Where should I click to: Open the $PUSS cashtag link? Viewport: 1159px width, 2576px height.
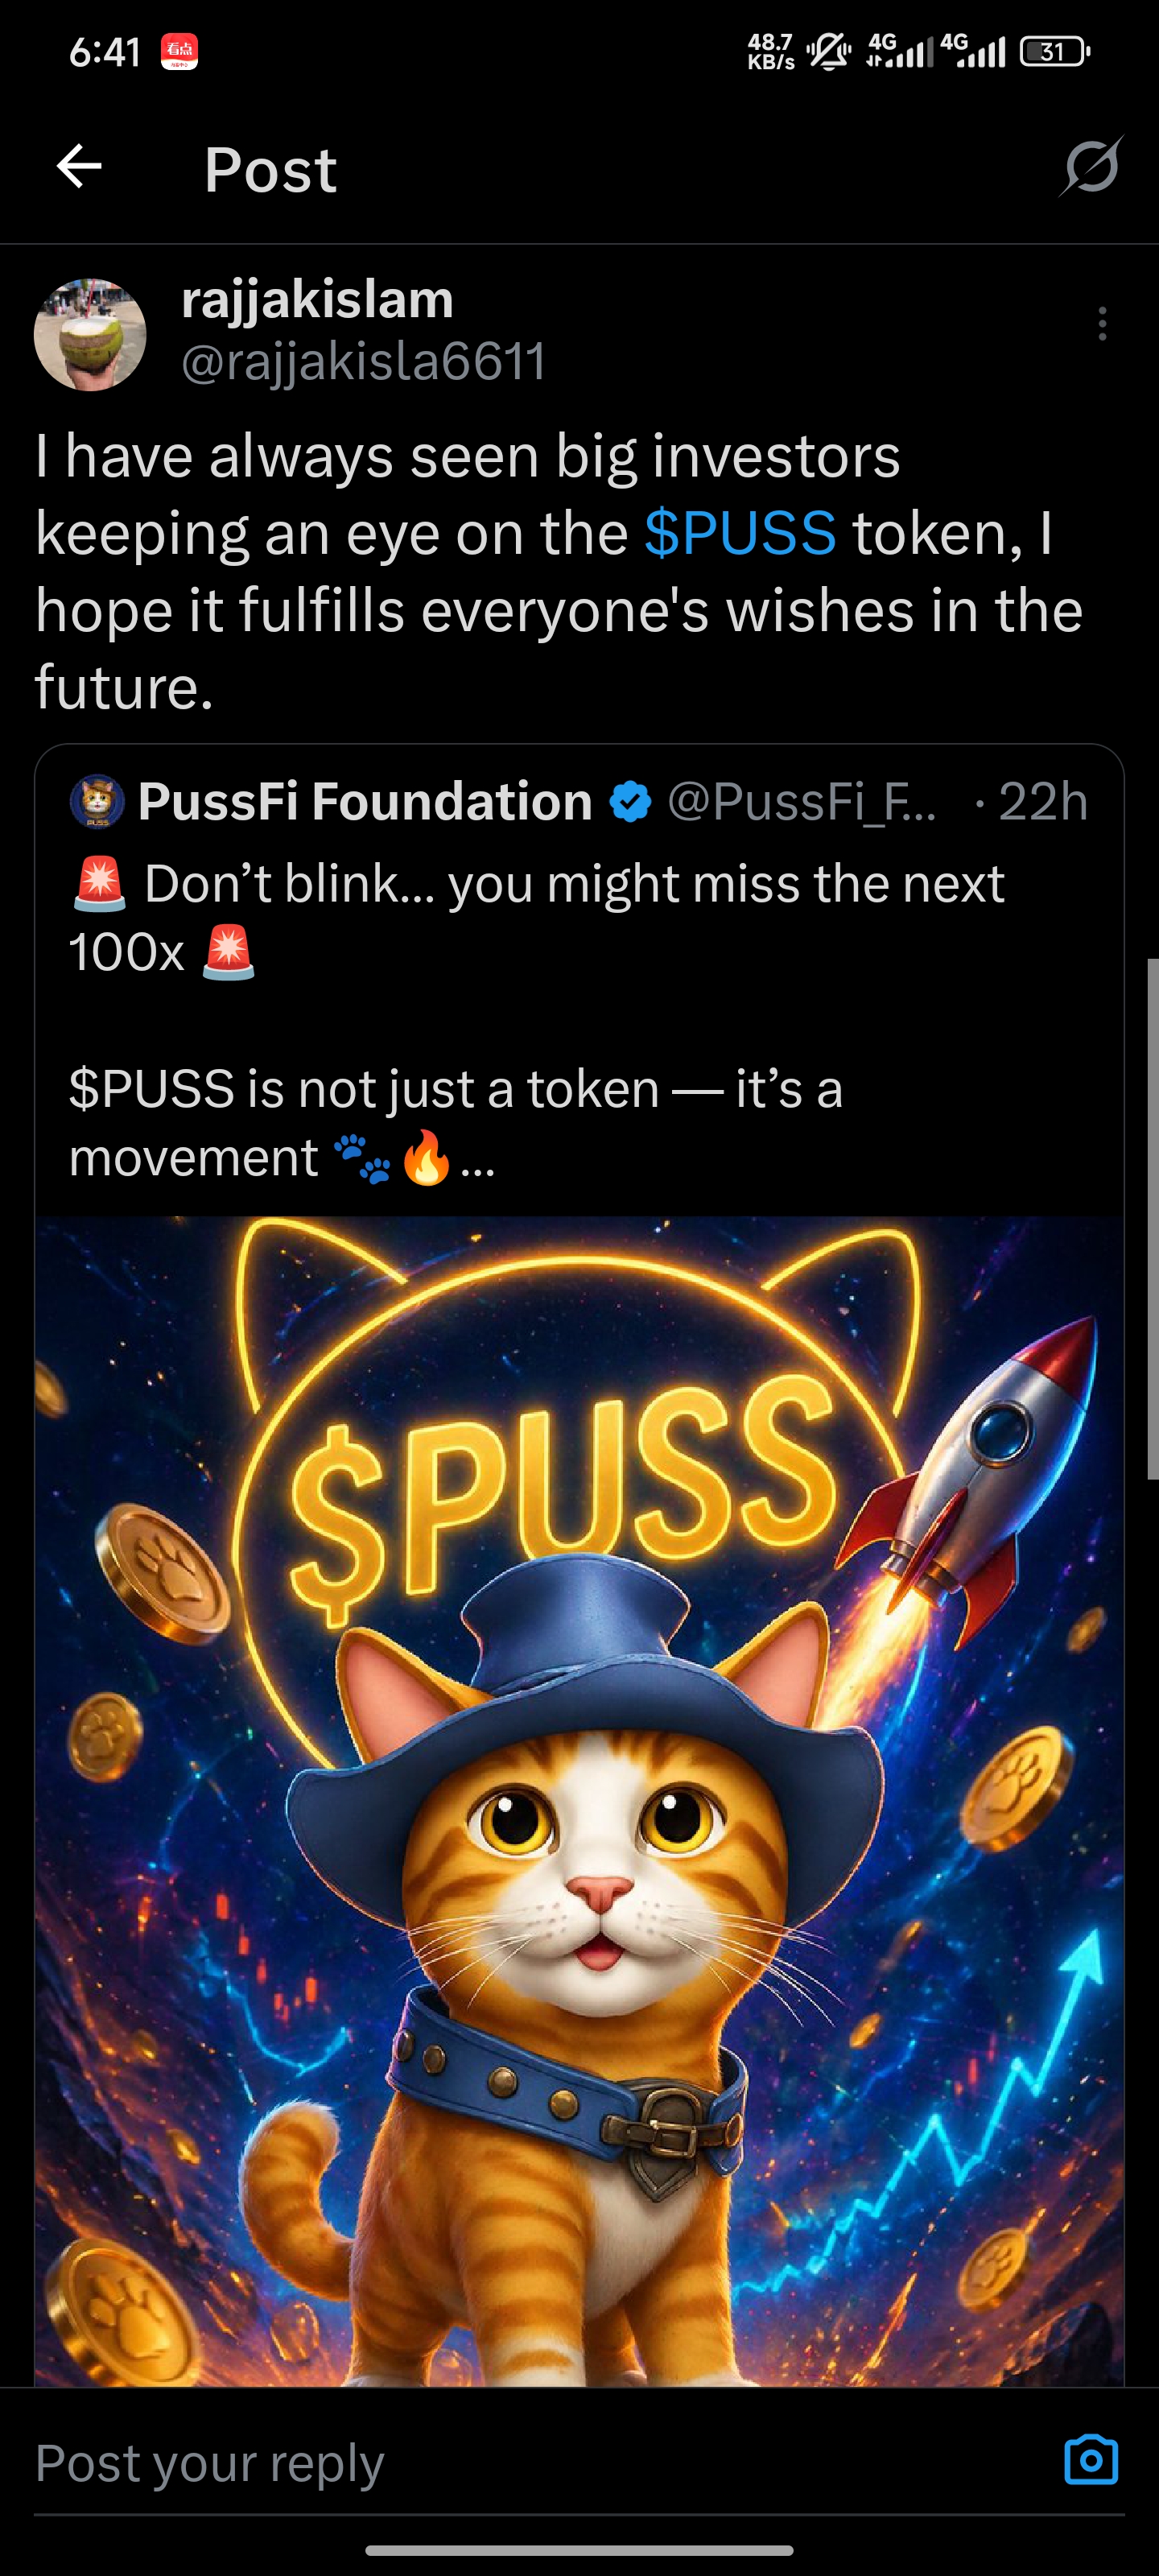740,533
